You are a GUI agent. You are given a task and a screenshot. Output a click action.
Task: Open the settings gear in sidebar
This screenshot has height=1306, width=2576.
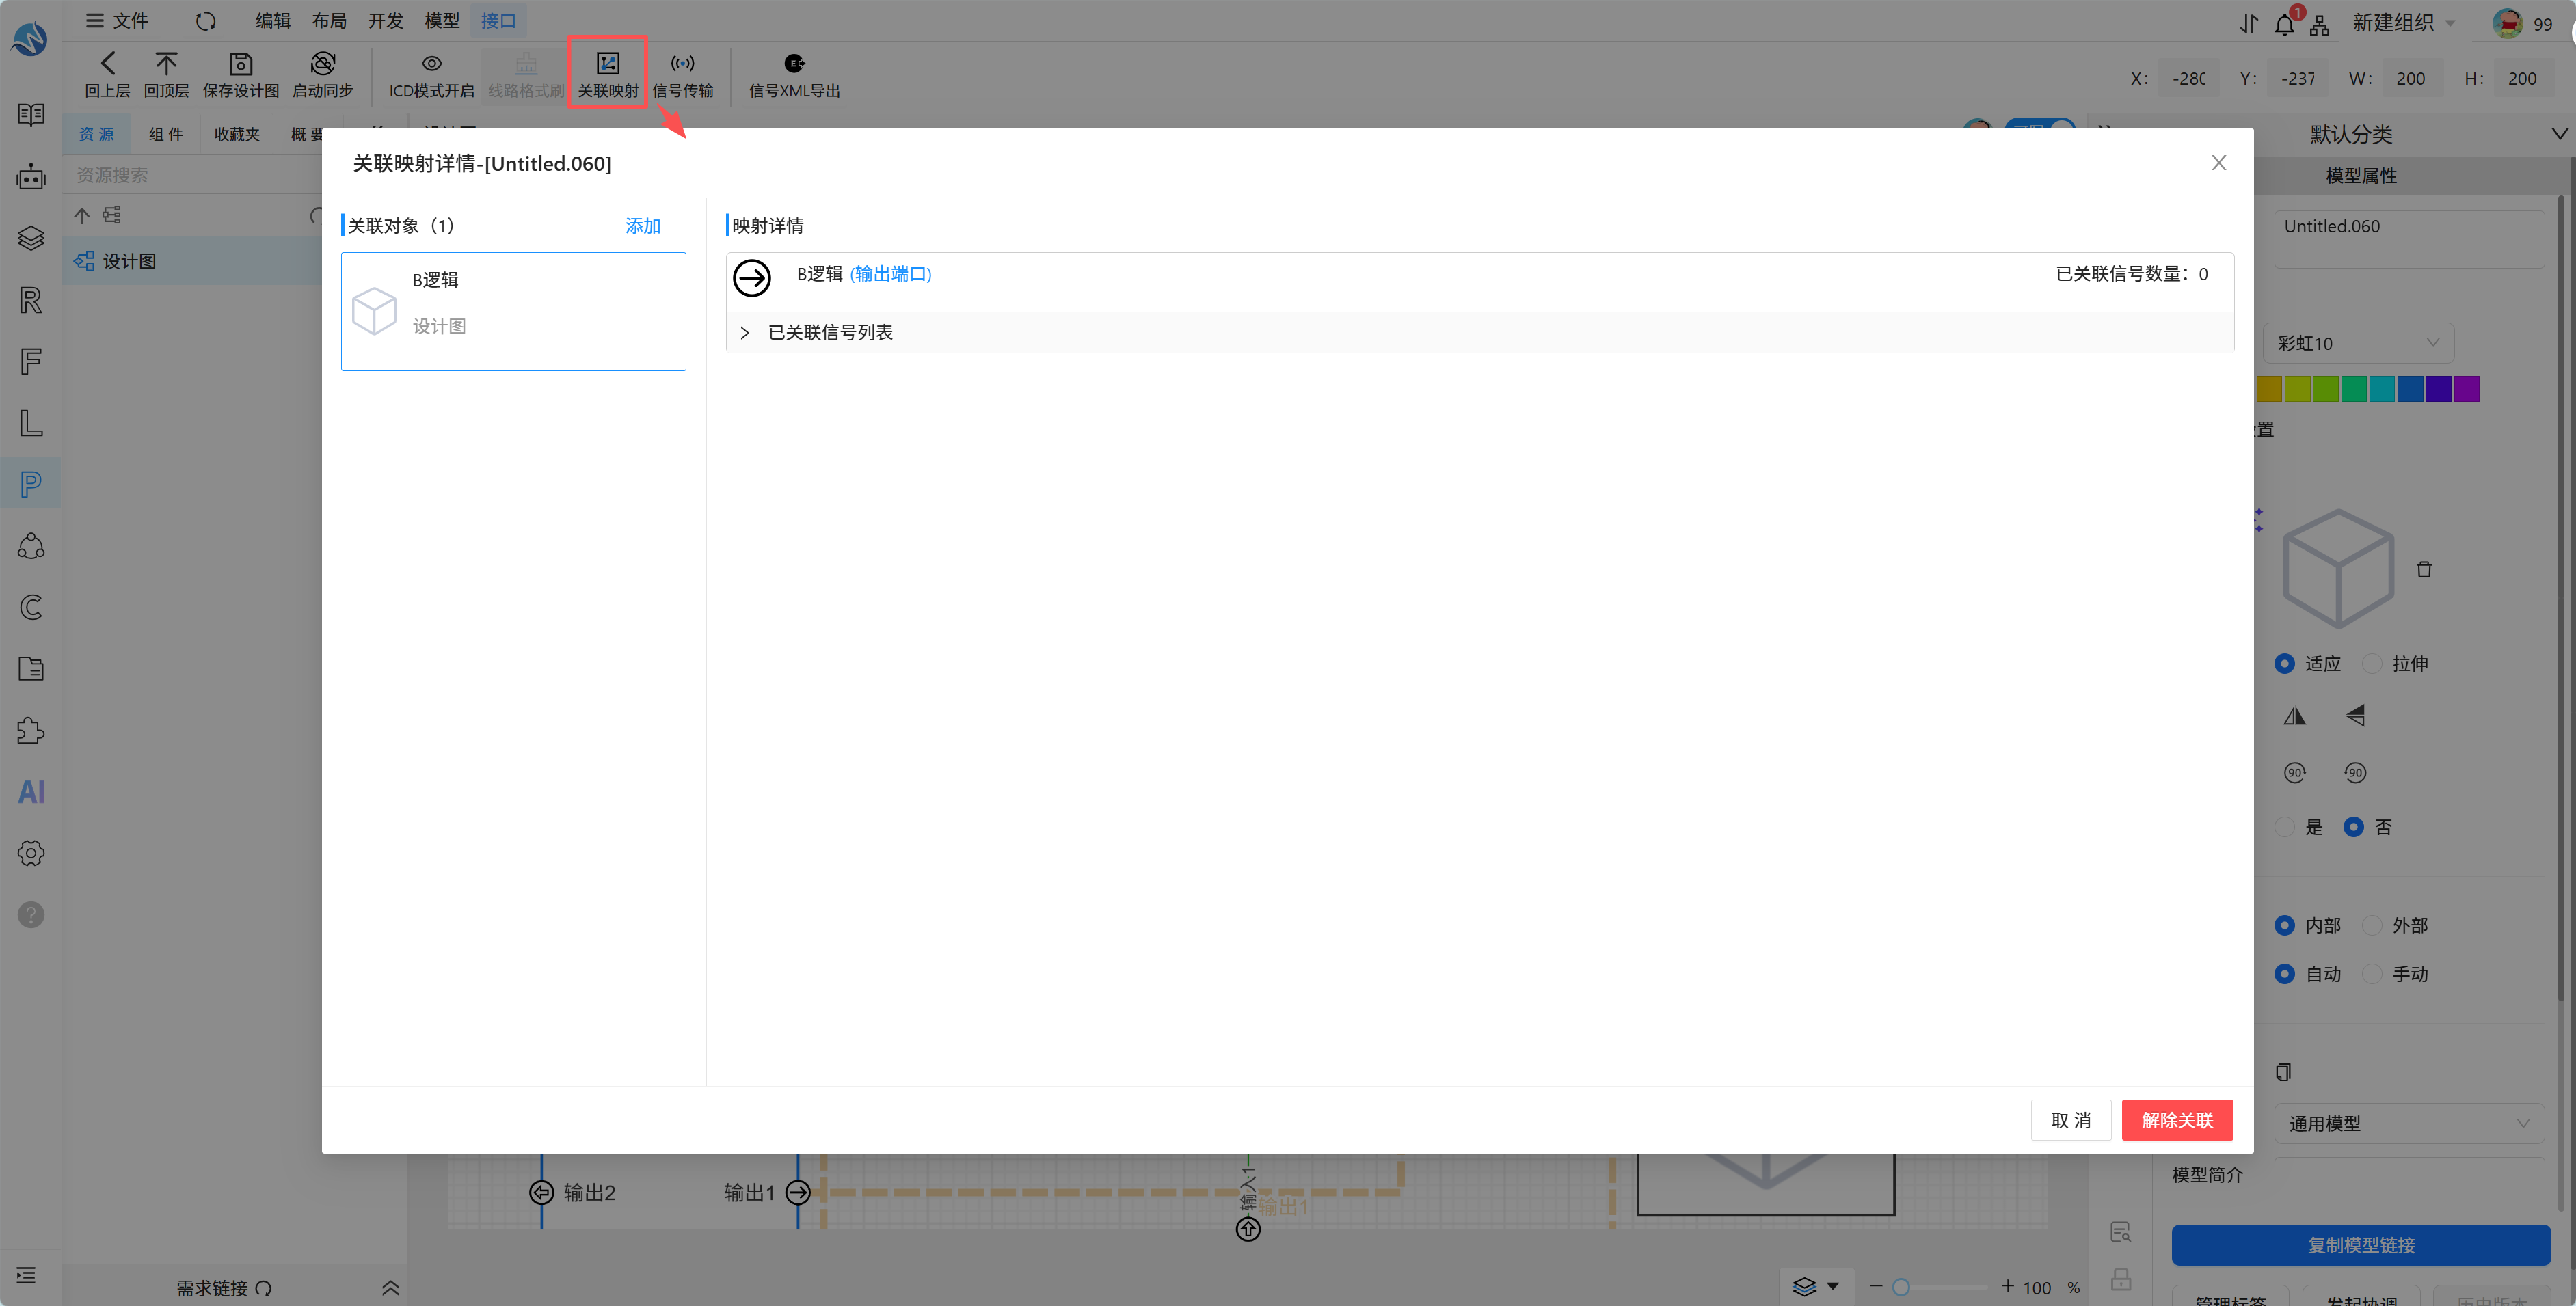31,853
